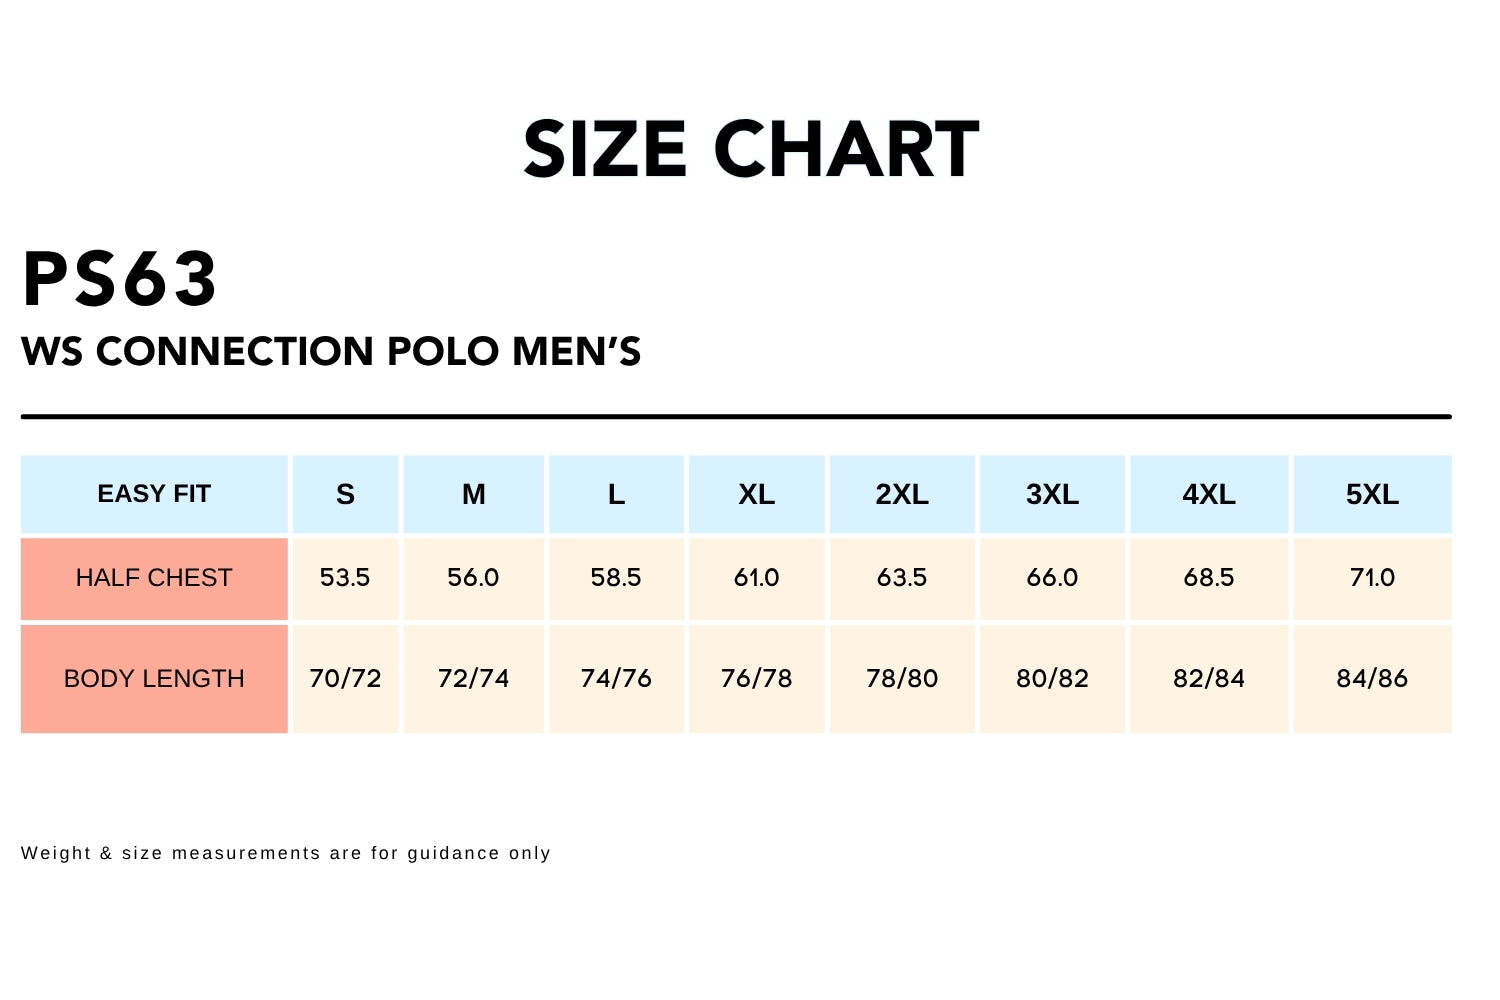
Task: Click the SIZE CHART title
Action: click(751, 150)
